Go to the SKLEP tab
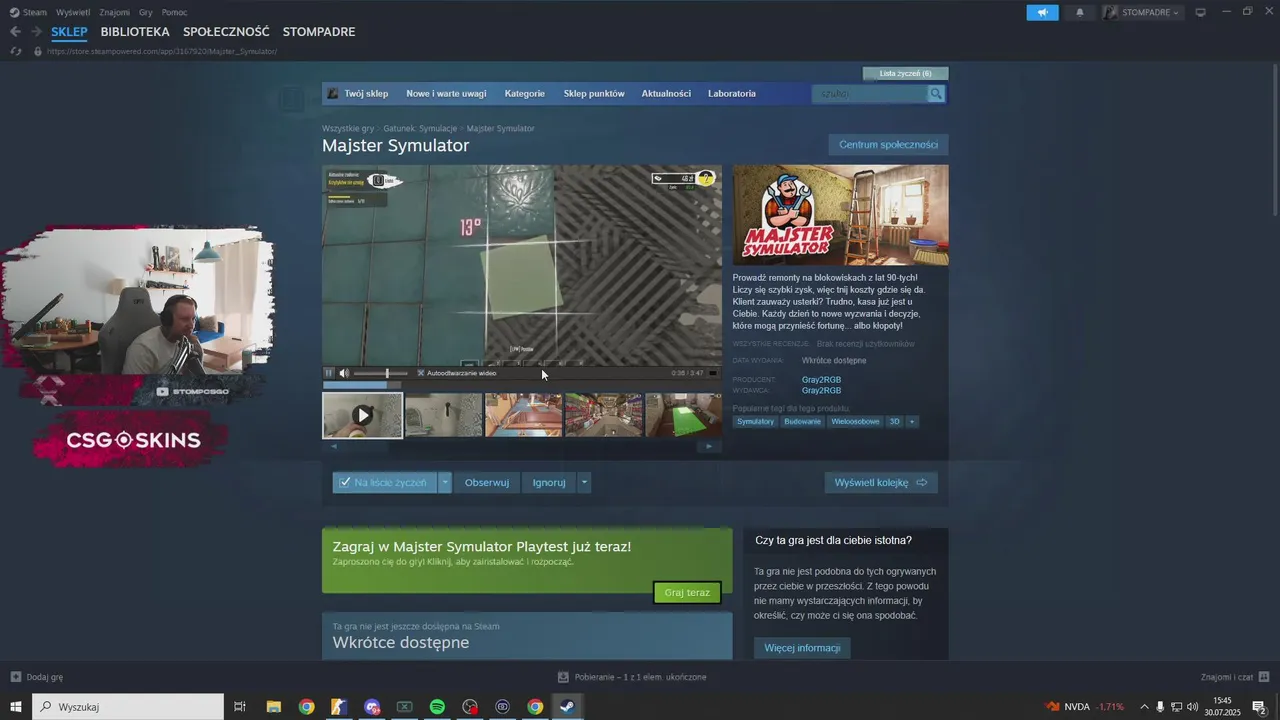This screenshot has height=720, width=1280. click(x=69, y=32)
